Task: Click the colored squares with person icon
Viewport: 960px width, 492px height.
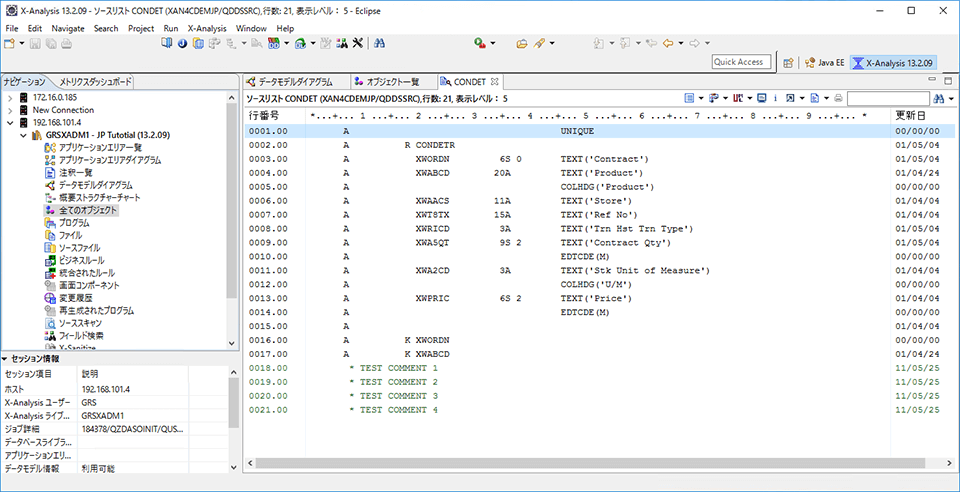Action: [x=343, y=43]
